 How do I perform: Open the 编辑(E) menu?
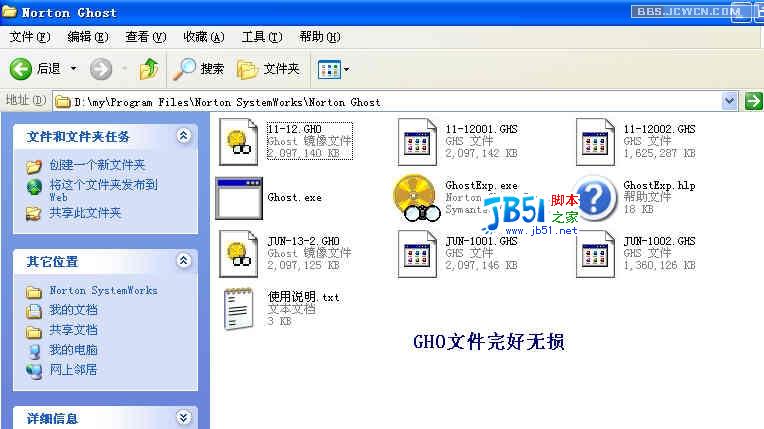tap(88, 37)
